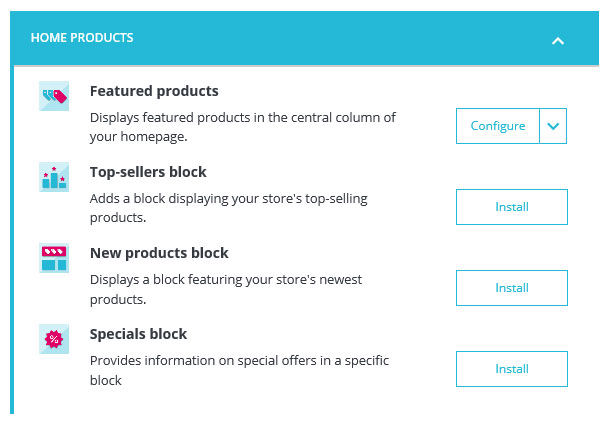Click the Top-sellers block podium icon
Viewport: 606px width, 428px height.
coord(54,177)
